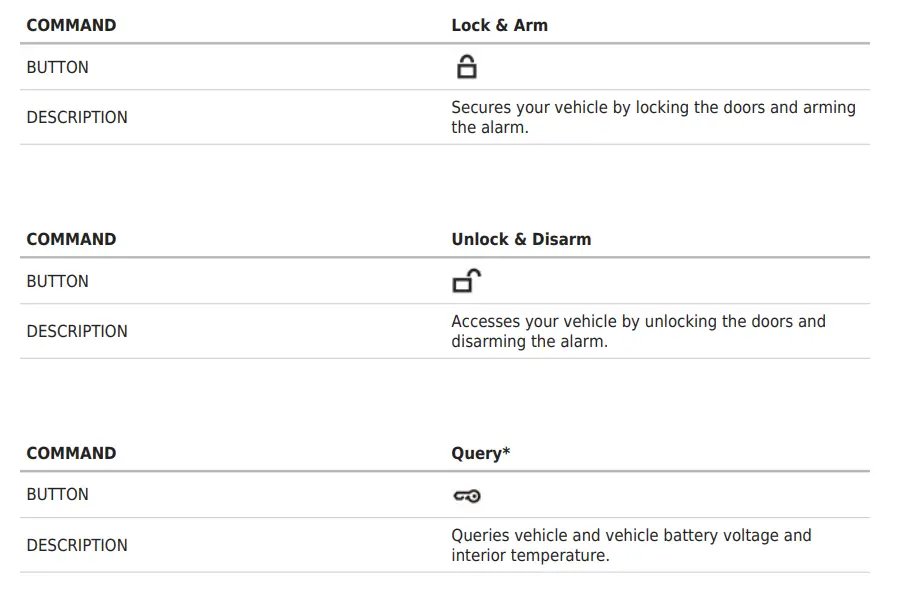Click the words "interior temperature" in the Query description
Screen dimensions: 901x615
tap(529, 556)
